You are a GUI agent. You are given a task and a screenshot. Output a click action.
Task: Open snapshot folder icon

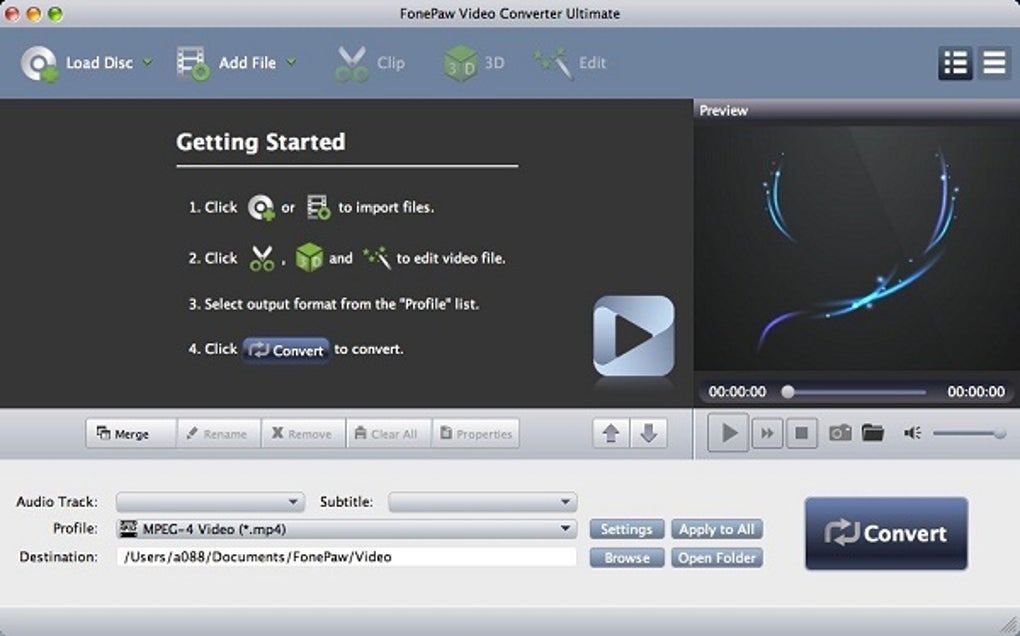(873, 432)
